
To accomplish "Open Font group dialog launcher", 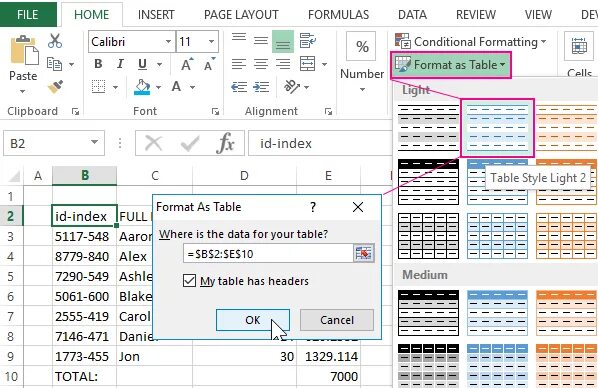I will [x=215, y=111].
